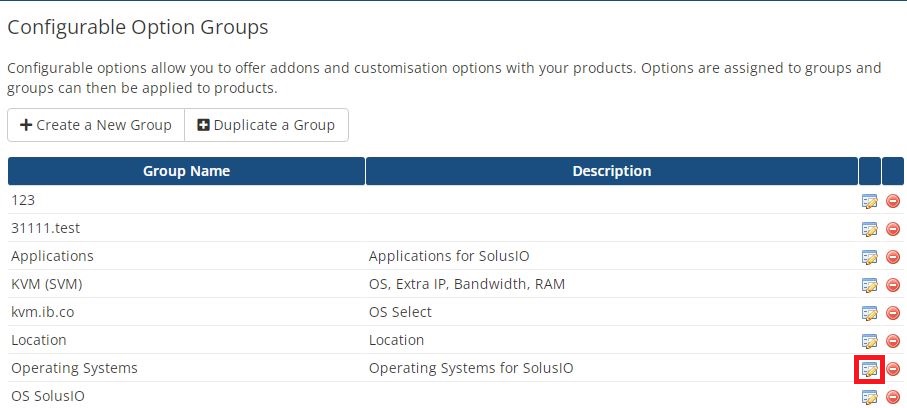Click Create a New Group button
The image size is (907, 408).
pyautogui.click(x=96, y=125)
